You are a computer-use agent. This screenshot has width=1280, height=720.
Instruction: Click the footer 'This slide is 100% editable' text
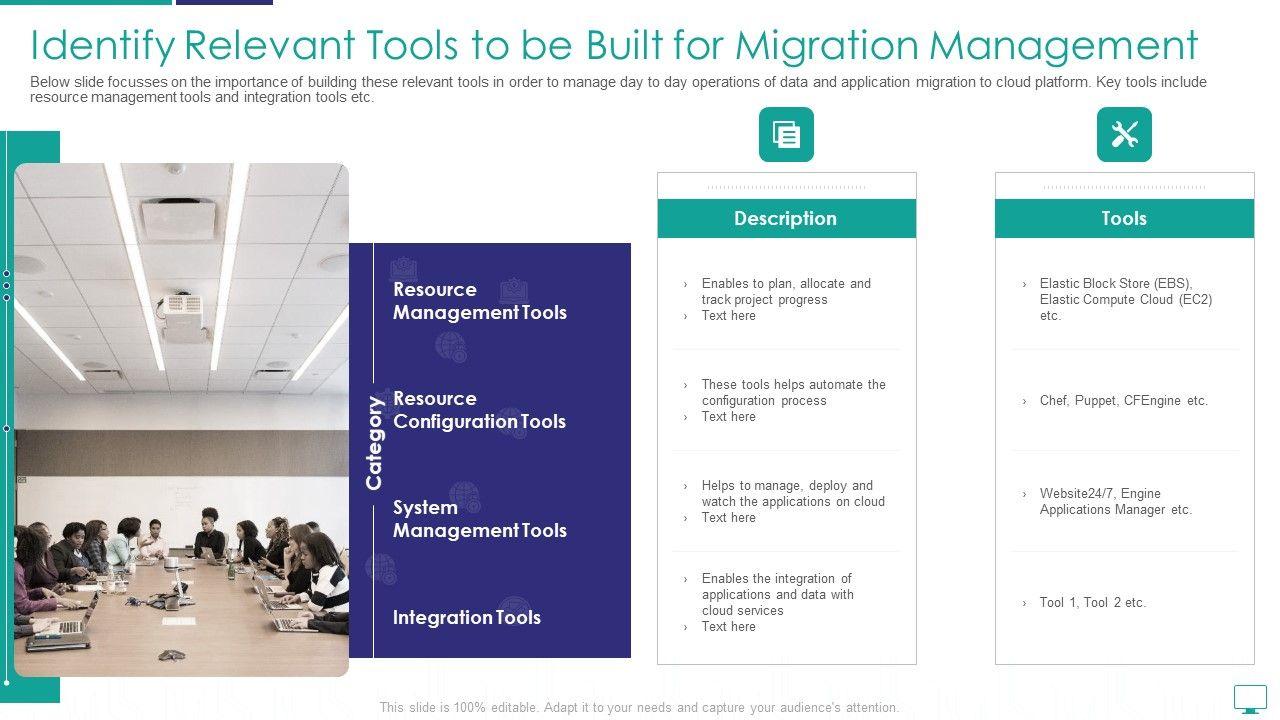tap(639, 707)
